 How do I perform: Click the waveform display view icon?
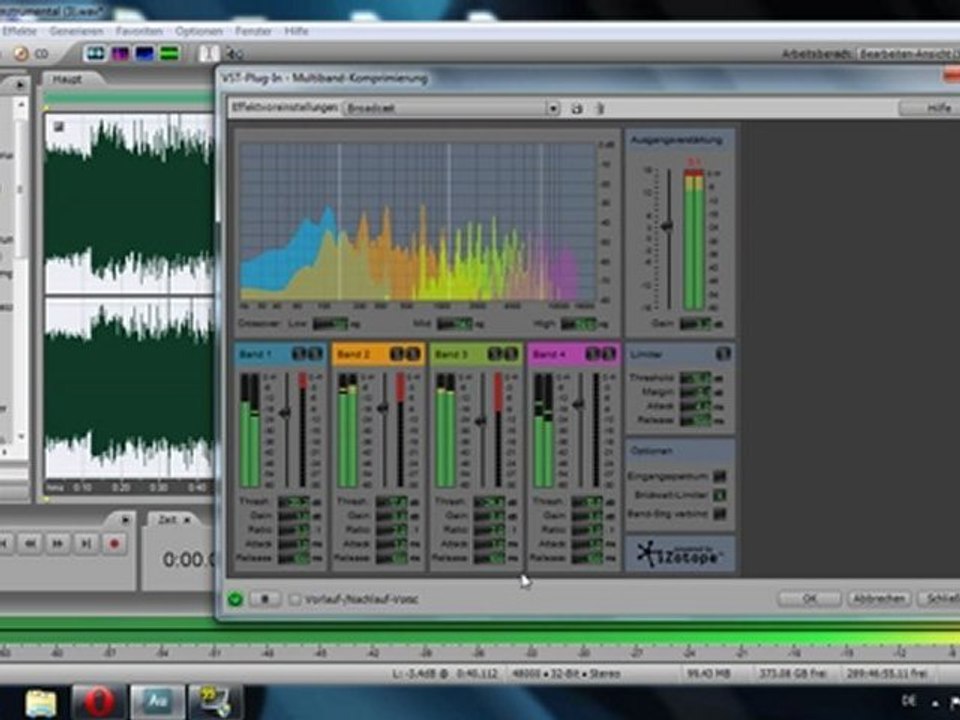pyautogui.click(x=96, y=53)
